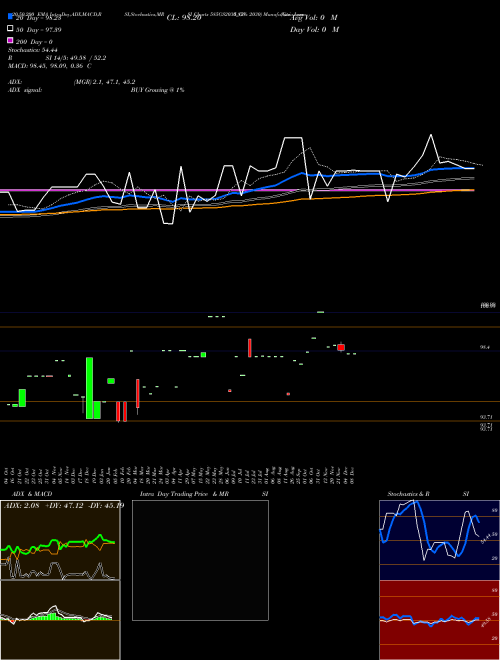500x660 pixels.
Task: Open the red-background RSI chart panel
Action: pyautogui.click(x=439, y=620)
